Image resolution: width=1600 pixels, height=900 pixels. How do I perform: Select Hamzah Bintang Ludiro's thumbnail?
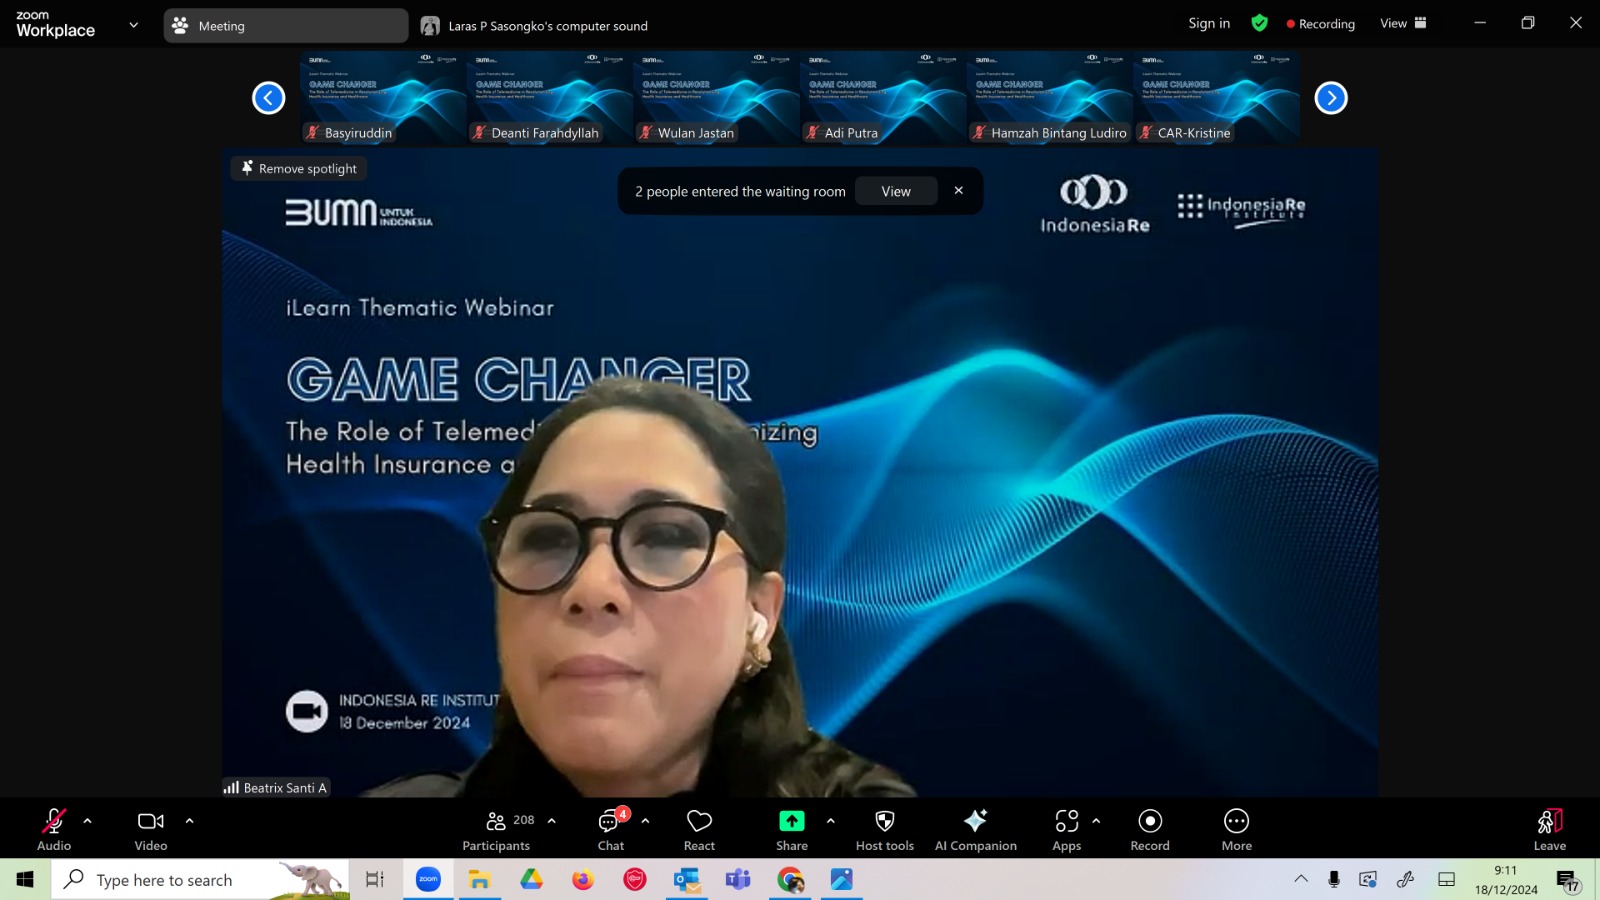pyautogui.click(x=1050, y=98)
